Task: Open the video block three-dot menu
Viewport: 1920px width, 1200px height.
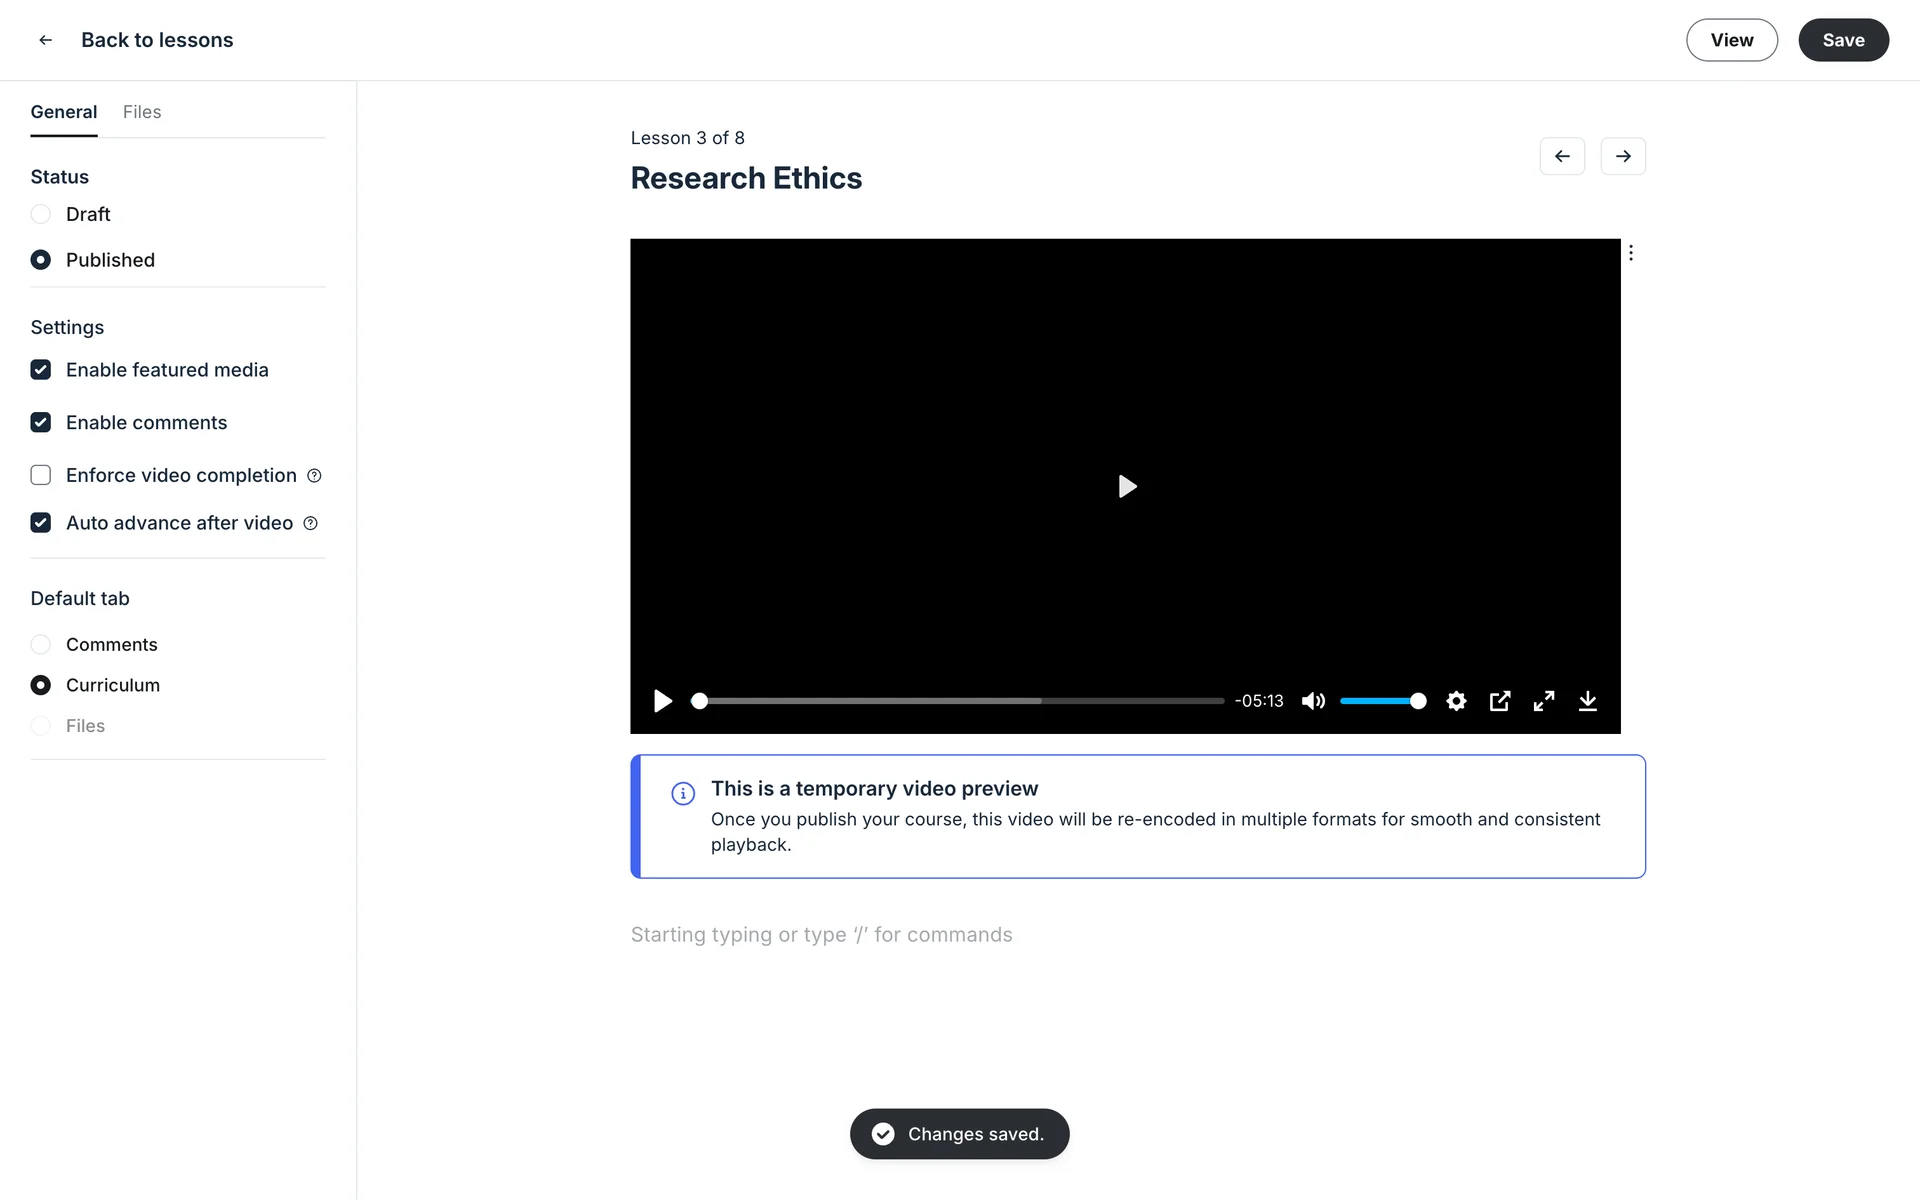Action: [x=1631, y=253]
